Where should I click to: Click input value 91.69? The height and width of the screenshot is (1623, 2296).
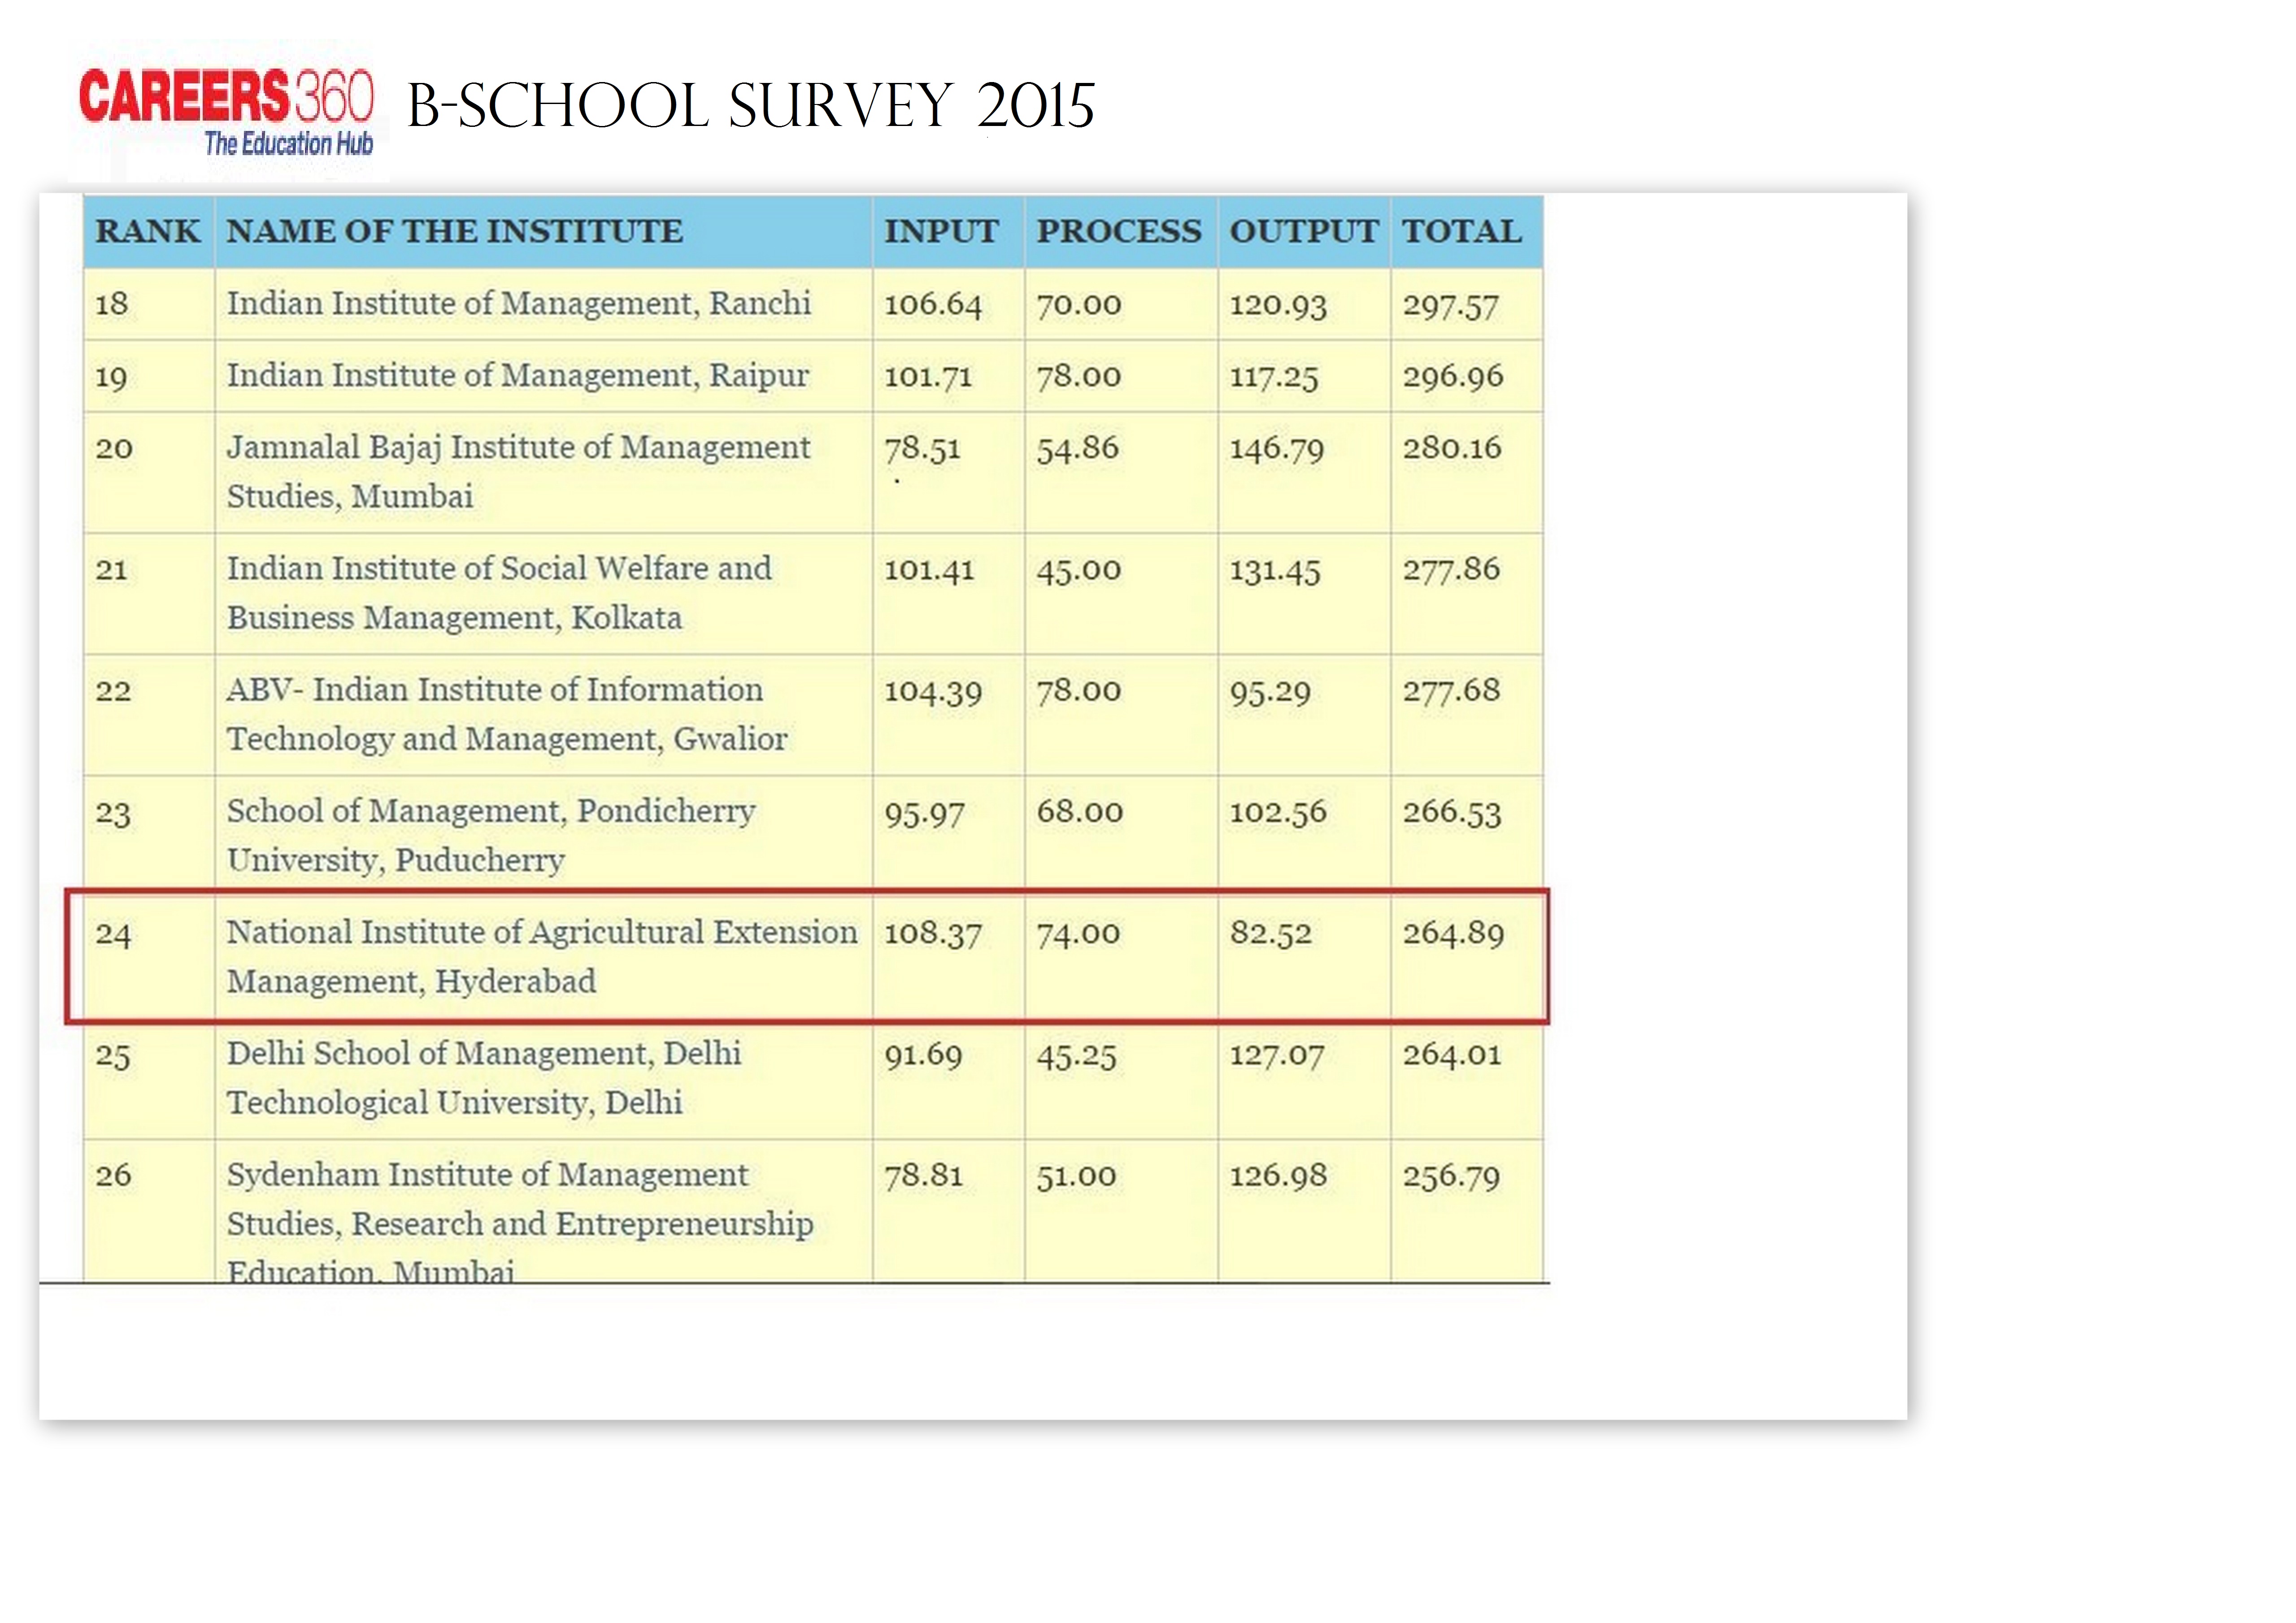point(923,1056)
